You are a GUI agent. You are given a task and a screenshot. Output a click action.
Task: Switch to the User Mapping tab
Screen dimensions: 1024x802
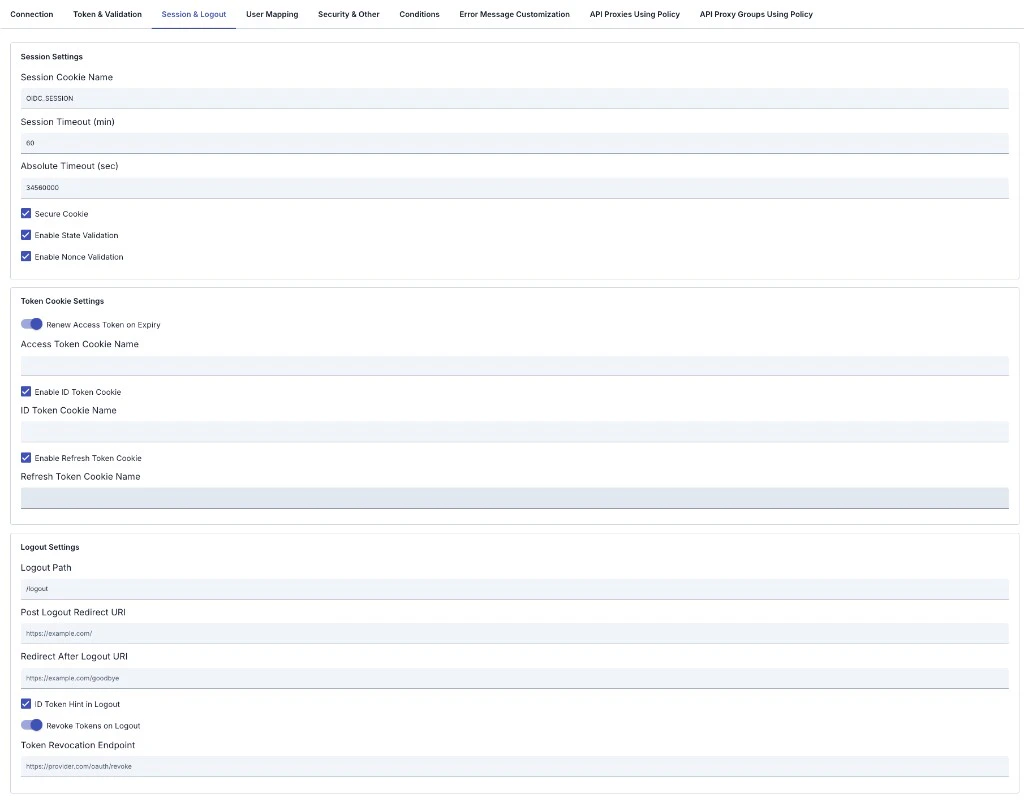pyautogui.click(x=272, y=14)
